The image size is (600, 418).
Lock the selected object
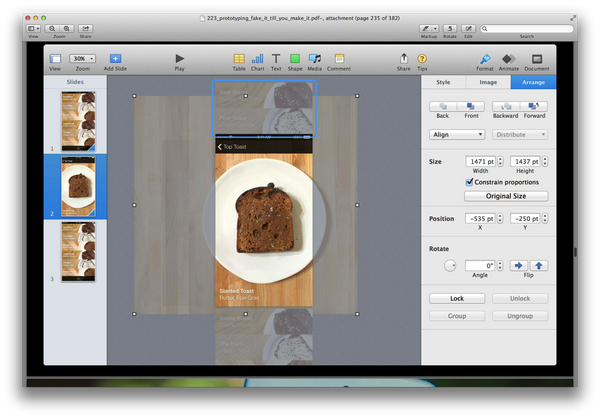(457, 298)
